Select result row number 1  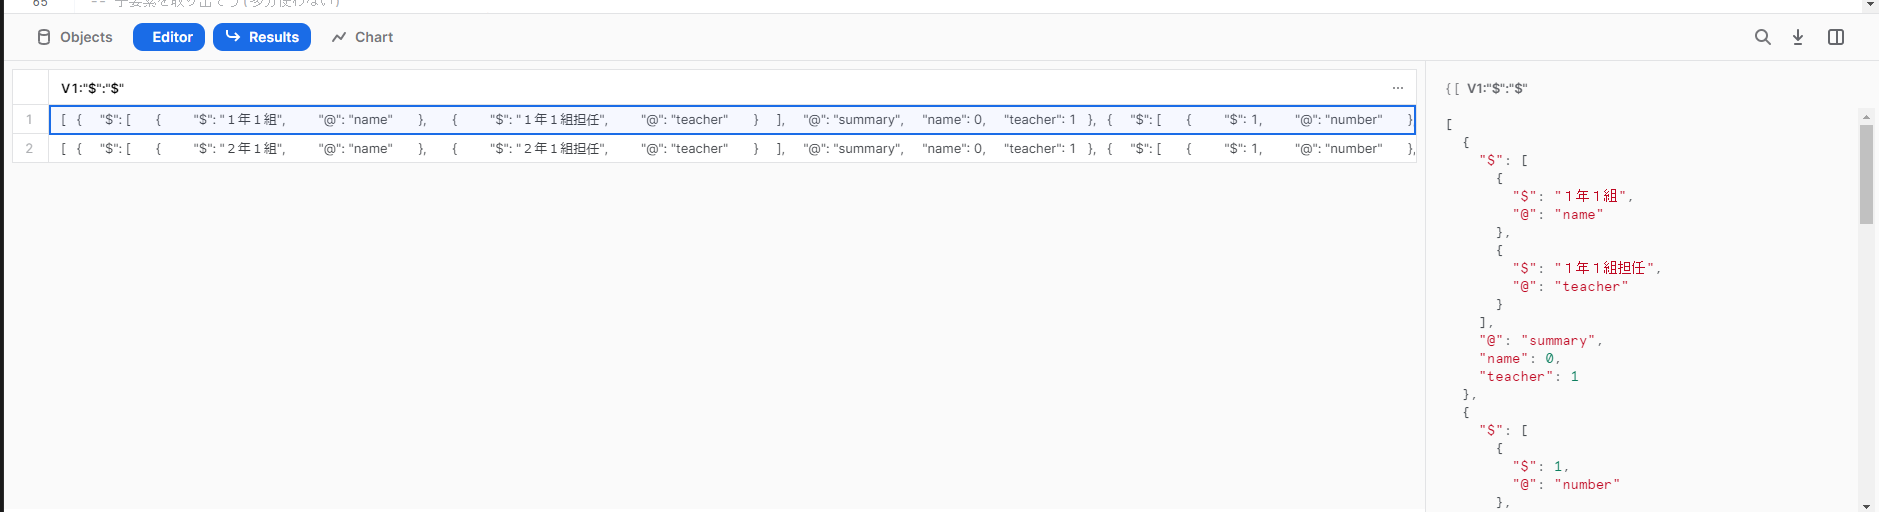(x=30, y=120)
